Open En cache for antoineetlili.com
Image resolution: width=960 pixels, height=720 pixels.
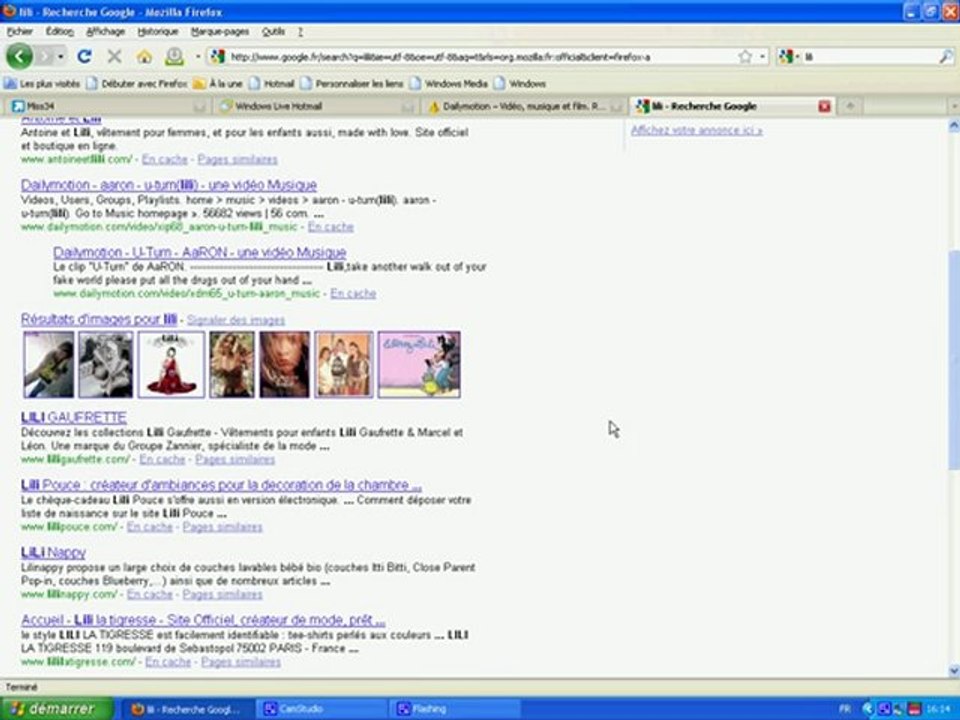[x=165, y=159]
